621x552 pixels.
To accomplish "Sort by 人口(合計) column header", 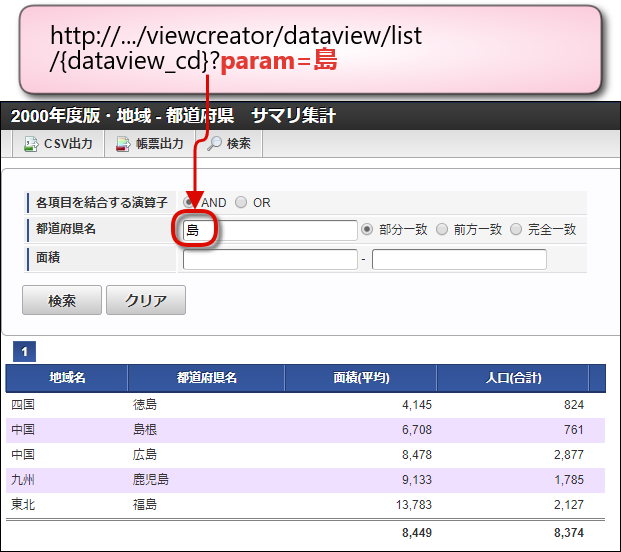I will coord(513,378).
